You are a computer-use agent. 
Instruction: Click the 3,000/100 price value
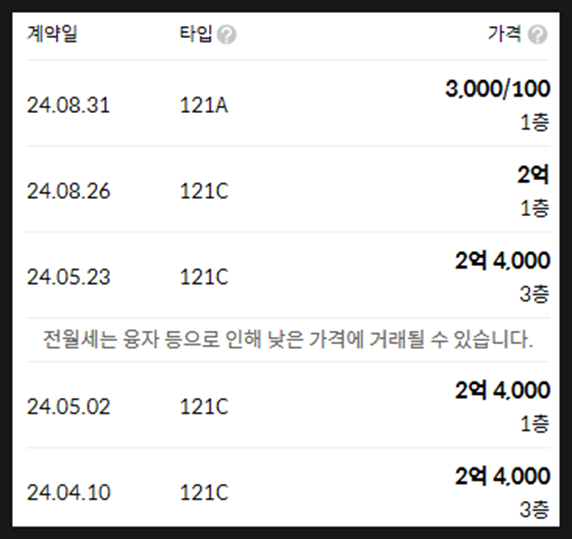coord(498,89)
